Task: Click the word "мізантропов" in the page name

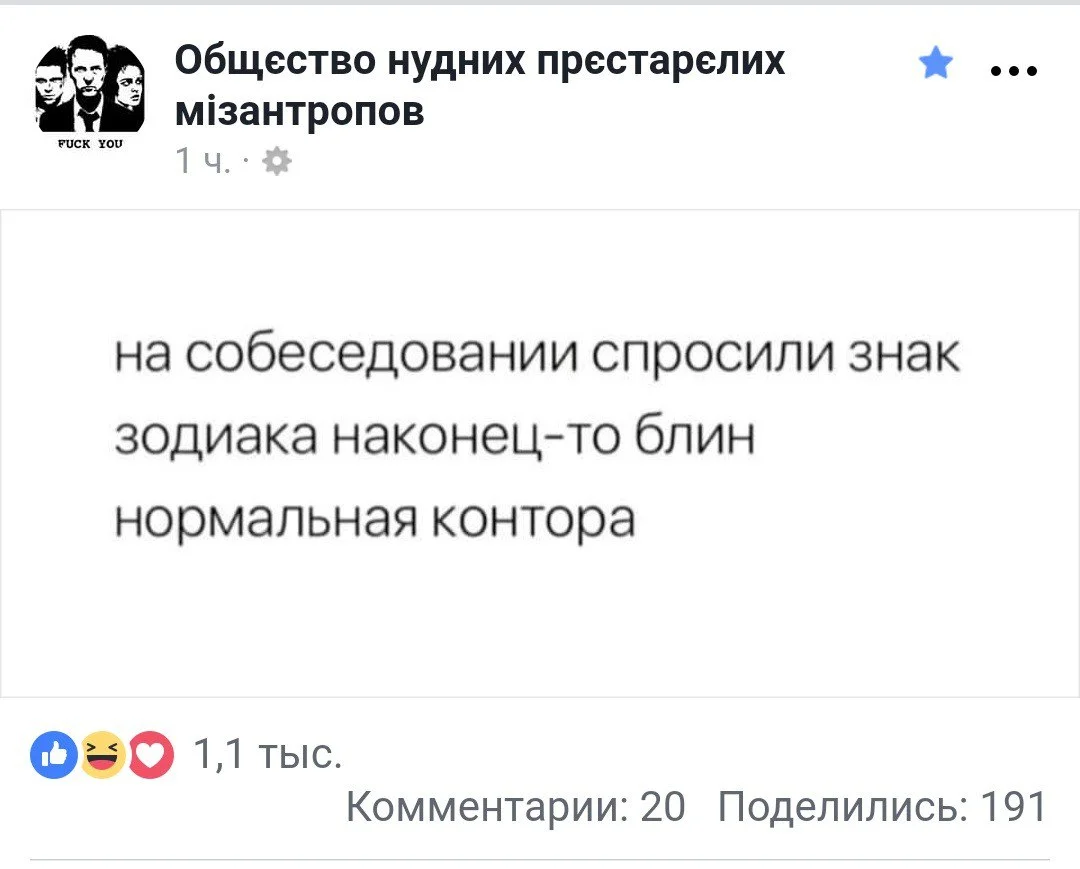Action: tap(299, 111)
